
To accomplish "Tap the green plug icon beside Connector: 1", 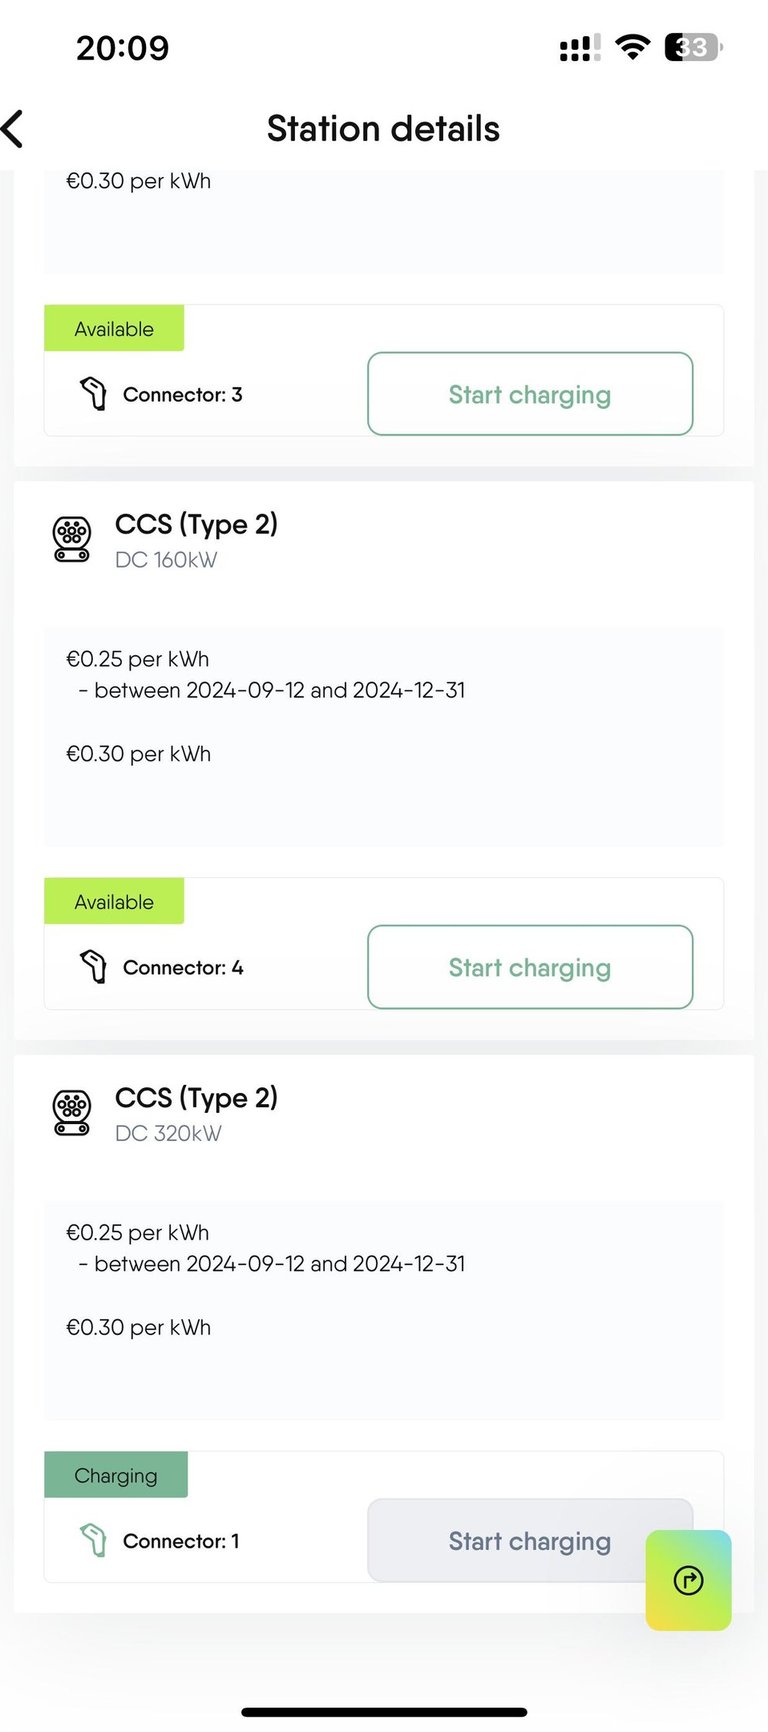I will tap(93, 1540).
